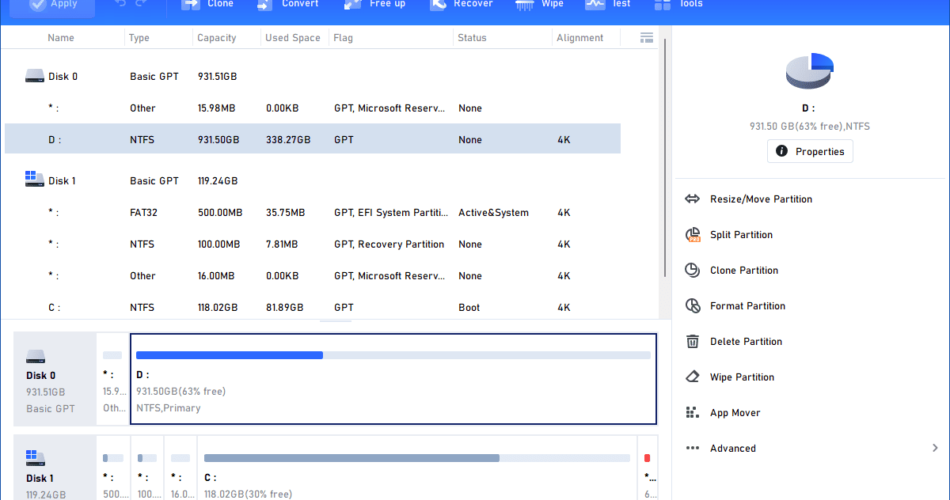Click the D: blue usage bar

pyautogui.click(x=229, y=355)
